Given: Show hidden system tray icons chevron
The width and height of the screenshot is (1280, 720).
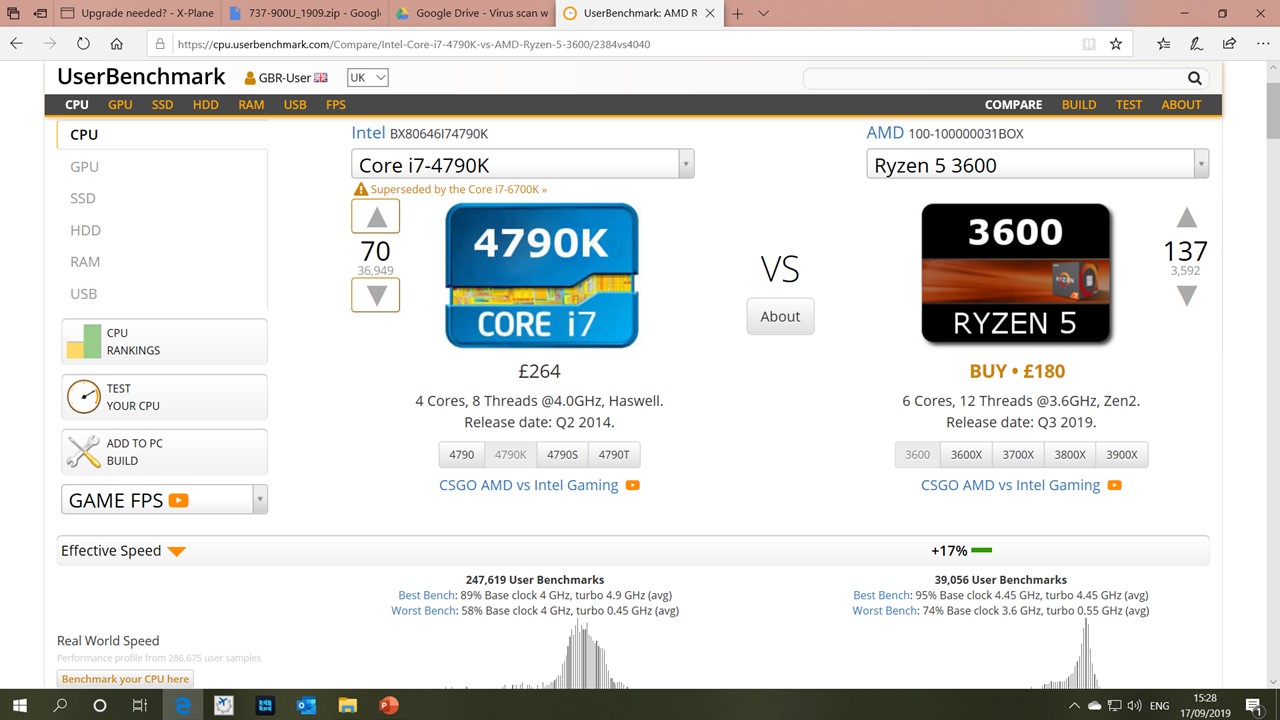Looking at the screenshot, I should click(x=1074, y=705).
